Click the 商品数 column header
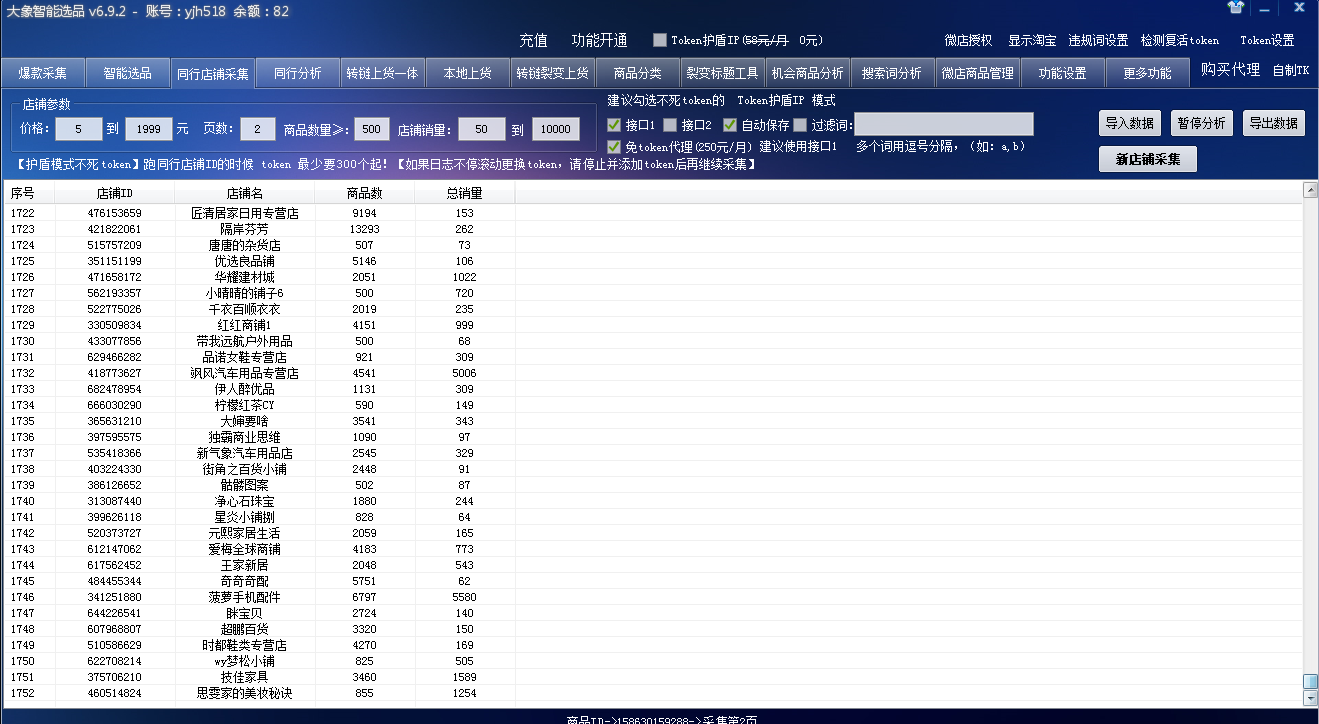The image size is (1319, 724). (x=364, y=193)
